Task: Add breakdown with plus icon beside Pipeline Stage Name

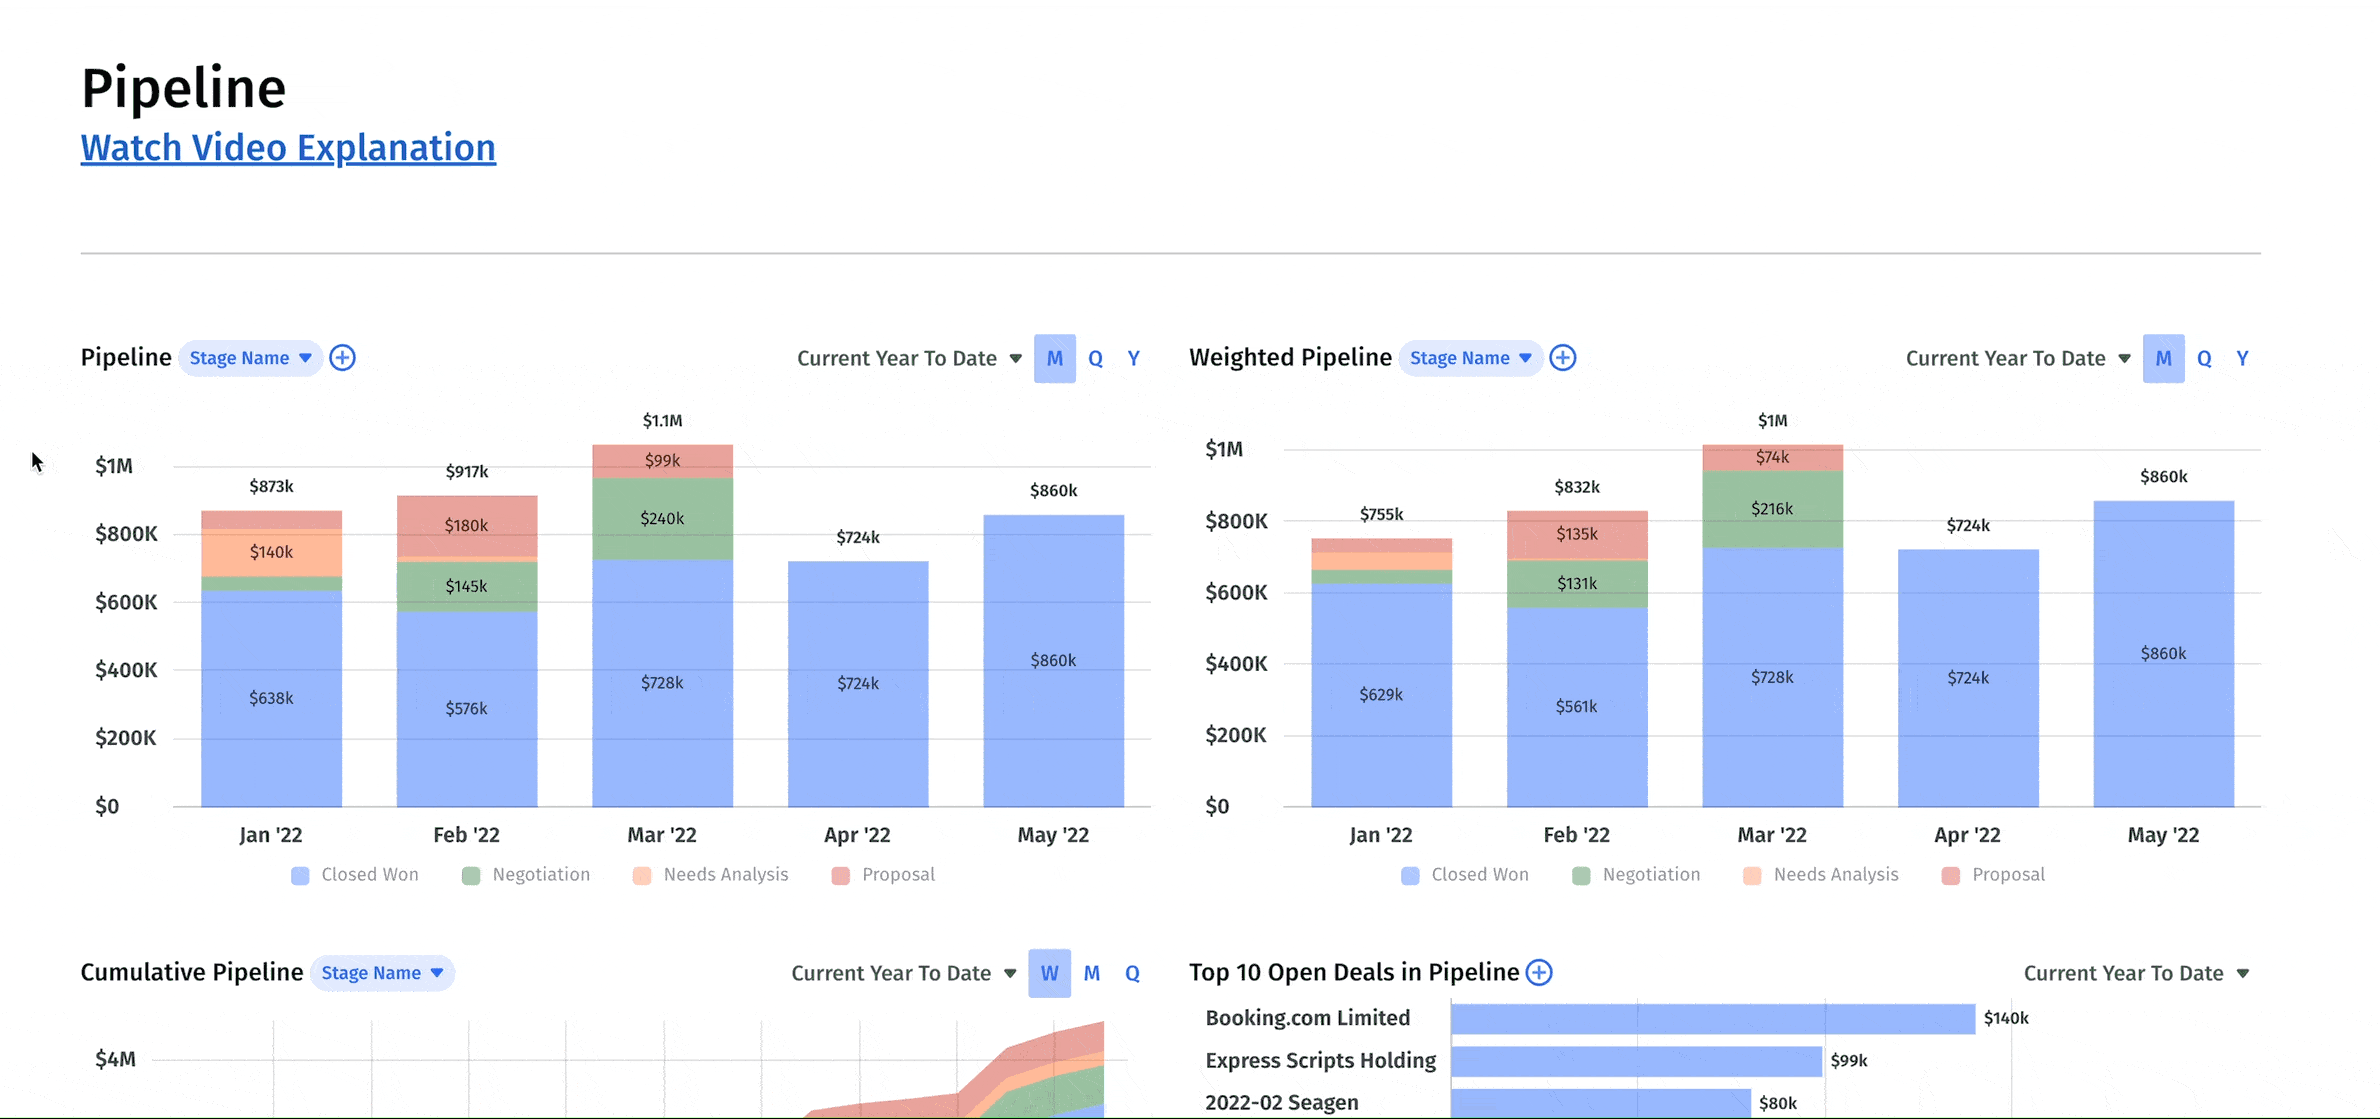Action: [343, 358]
